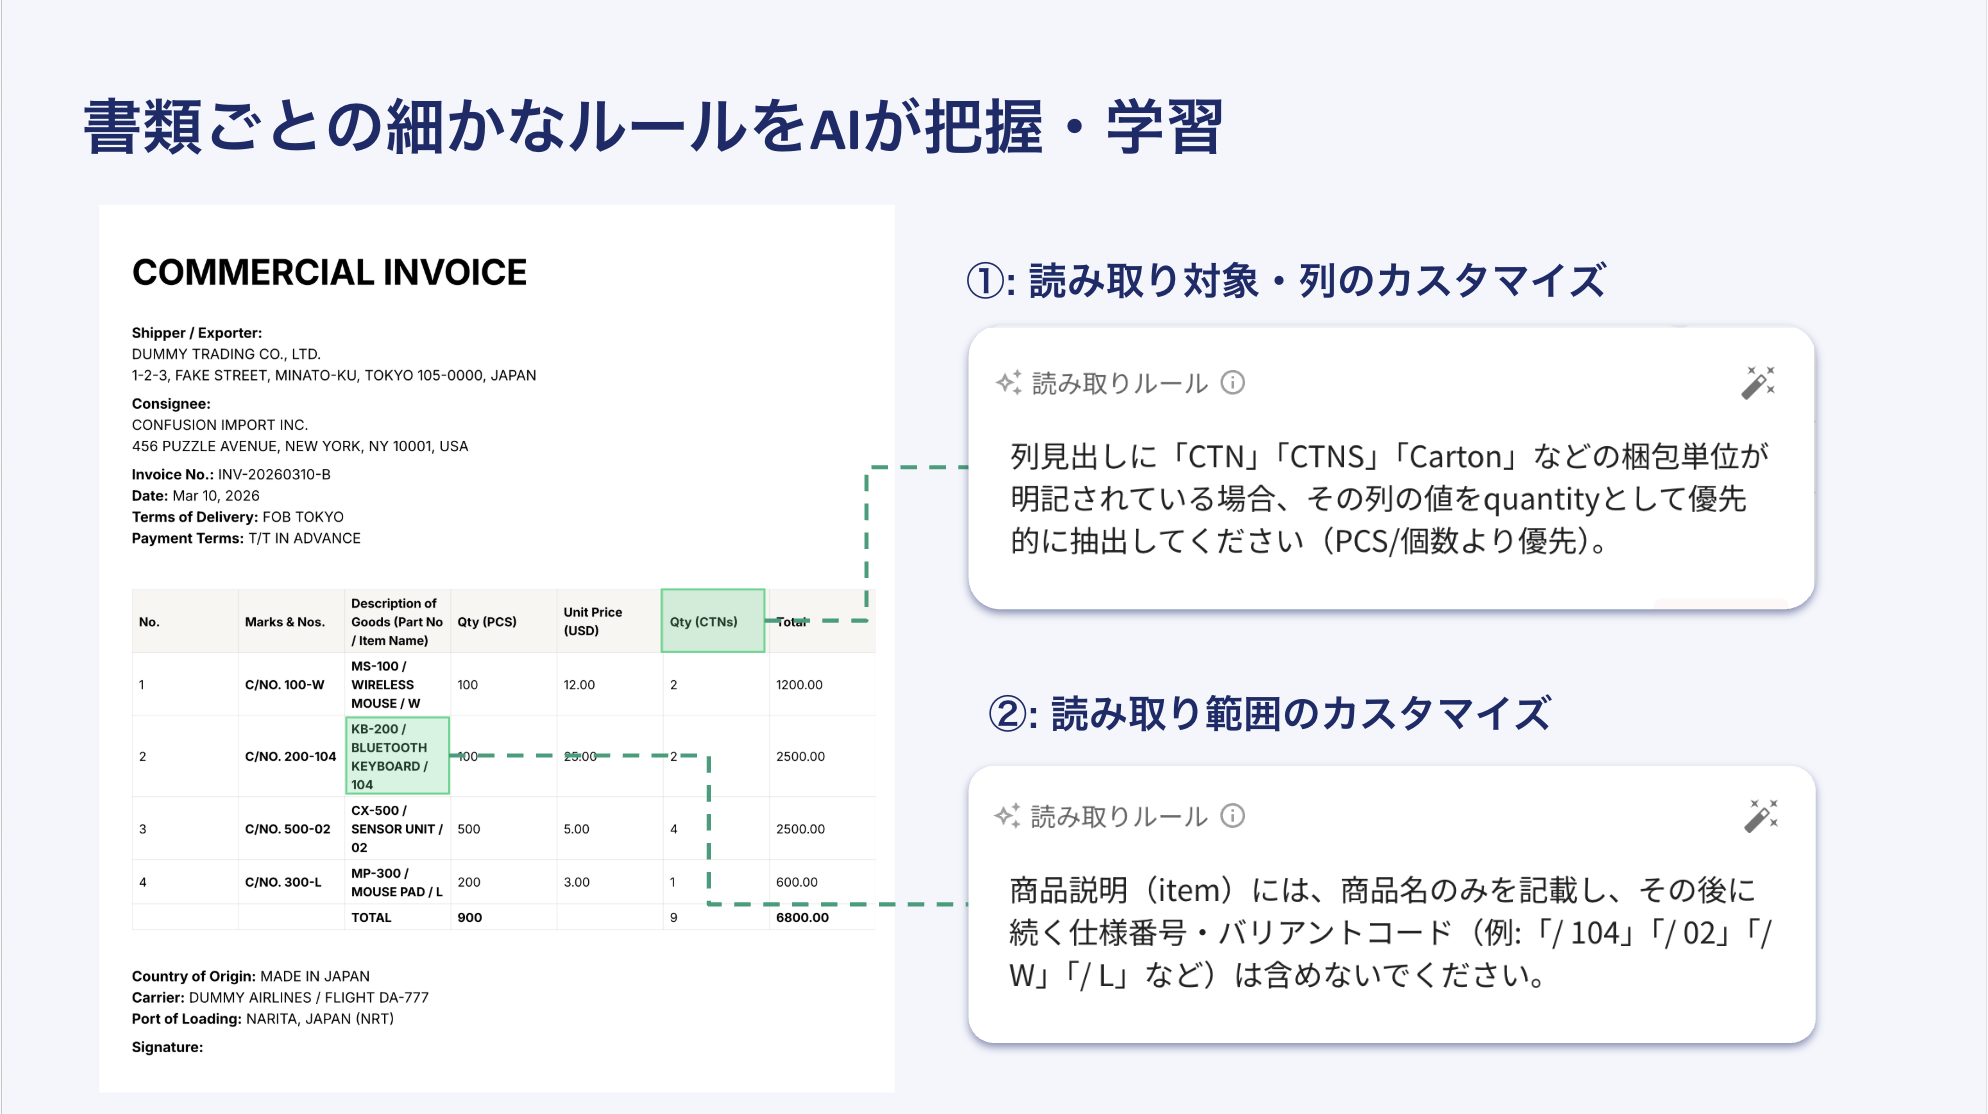
Task: Click info icon beside second 読み取りルール label
Action: (x=1233, y=816)
